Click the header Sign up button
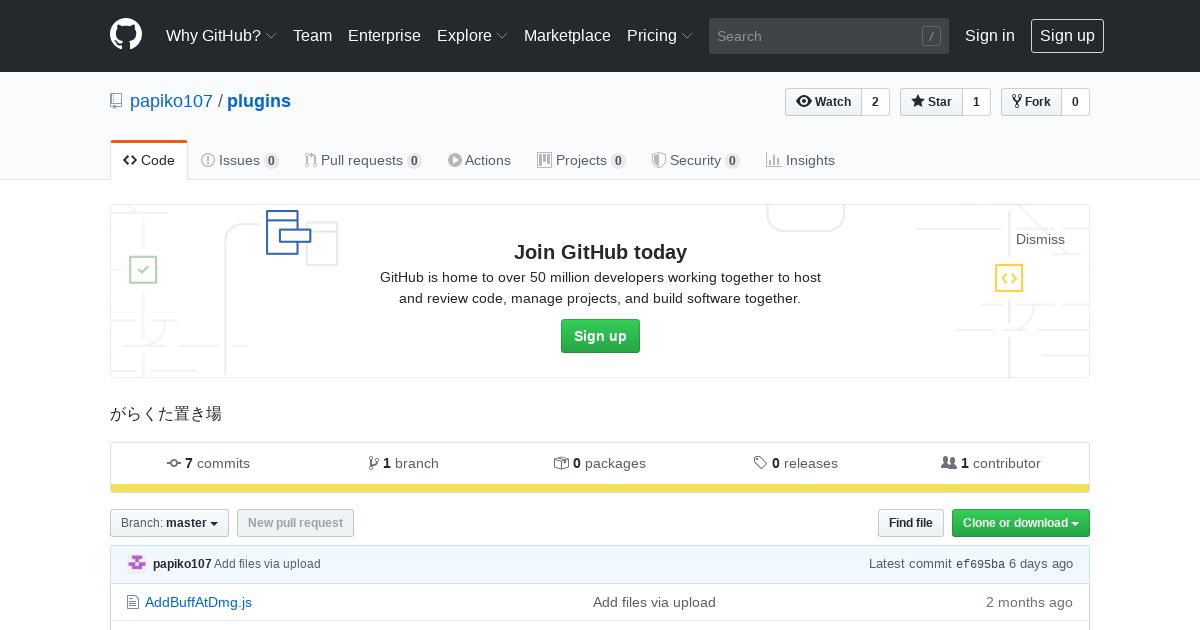The image size is (1200, 630). click(1067, 35)
